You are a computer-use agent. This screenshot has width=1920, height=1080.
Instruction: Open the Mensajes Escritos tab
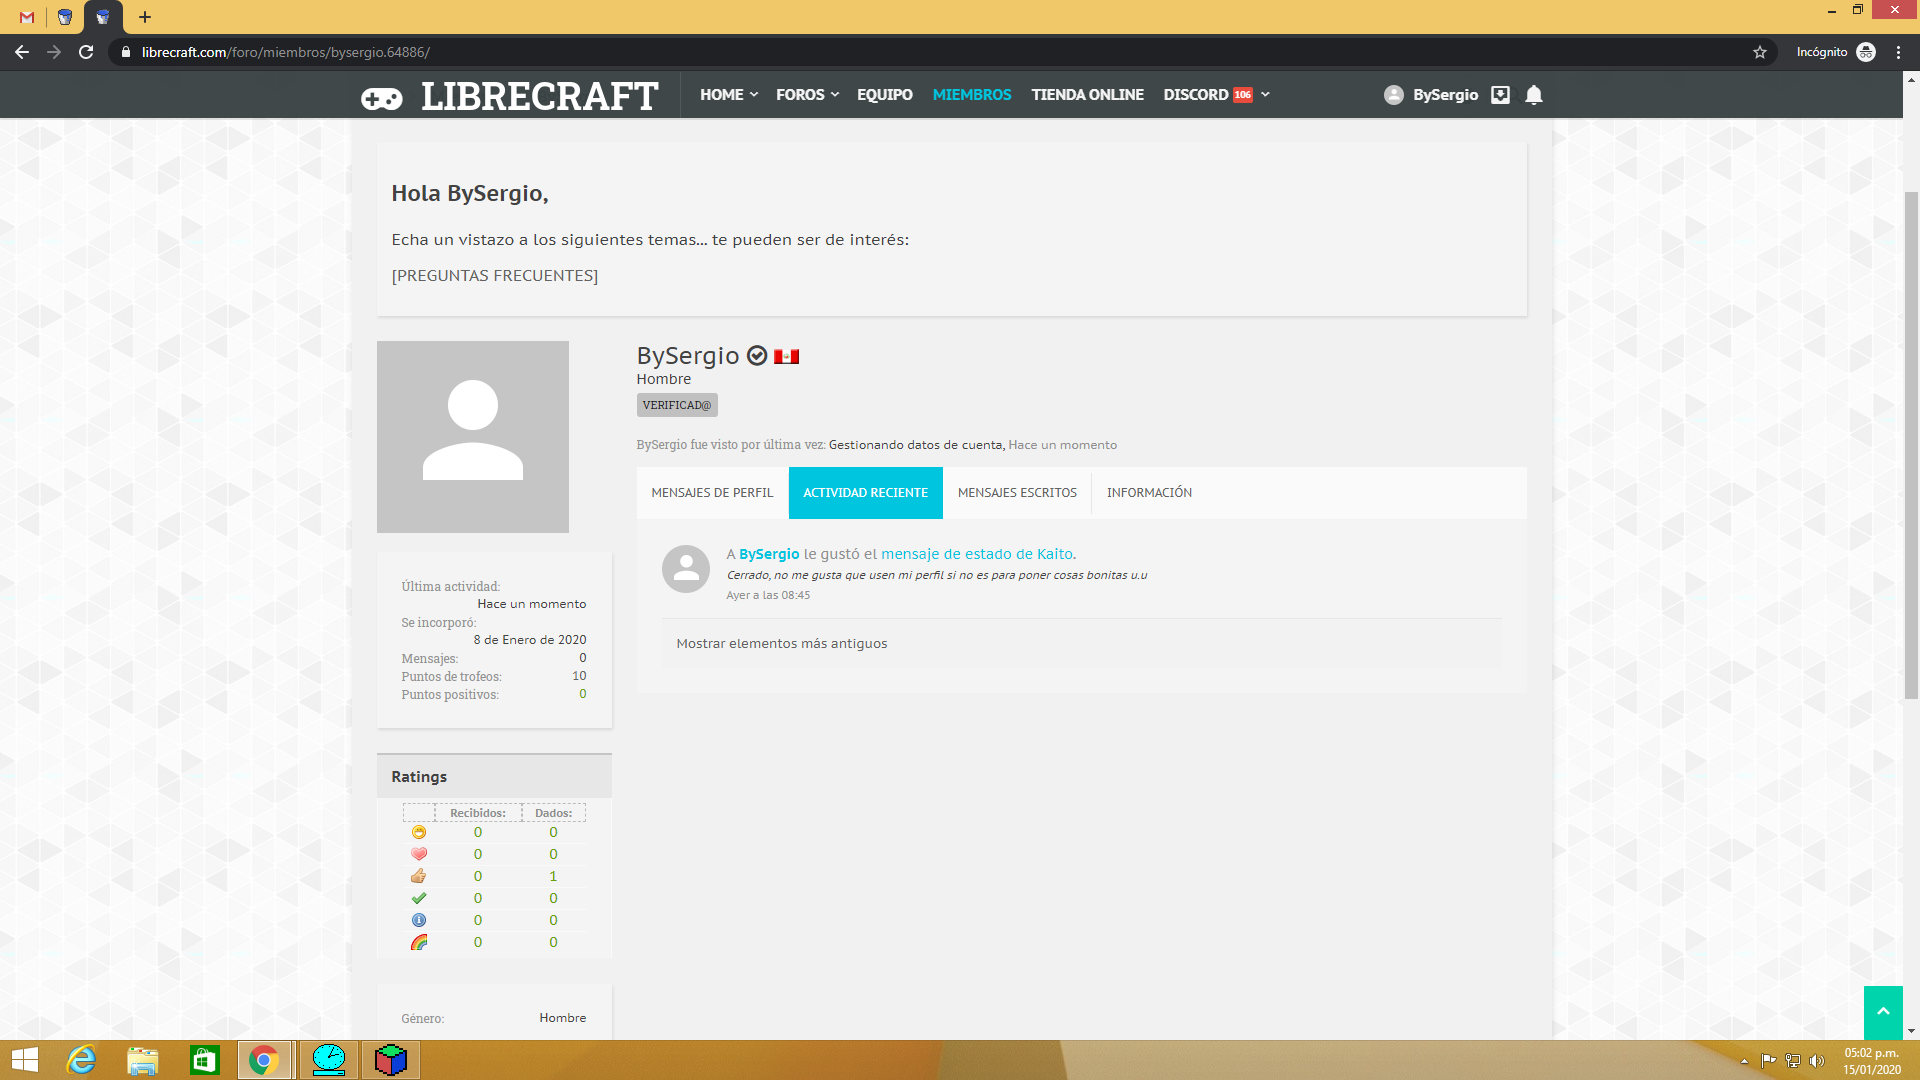(x=1017, y=493)
